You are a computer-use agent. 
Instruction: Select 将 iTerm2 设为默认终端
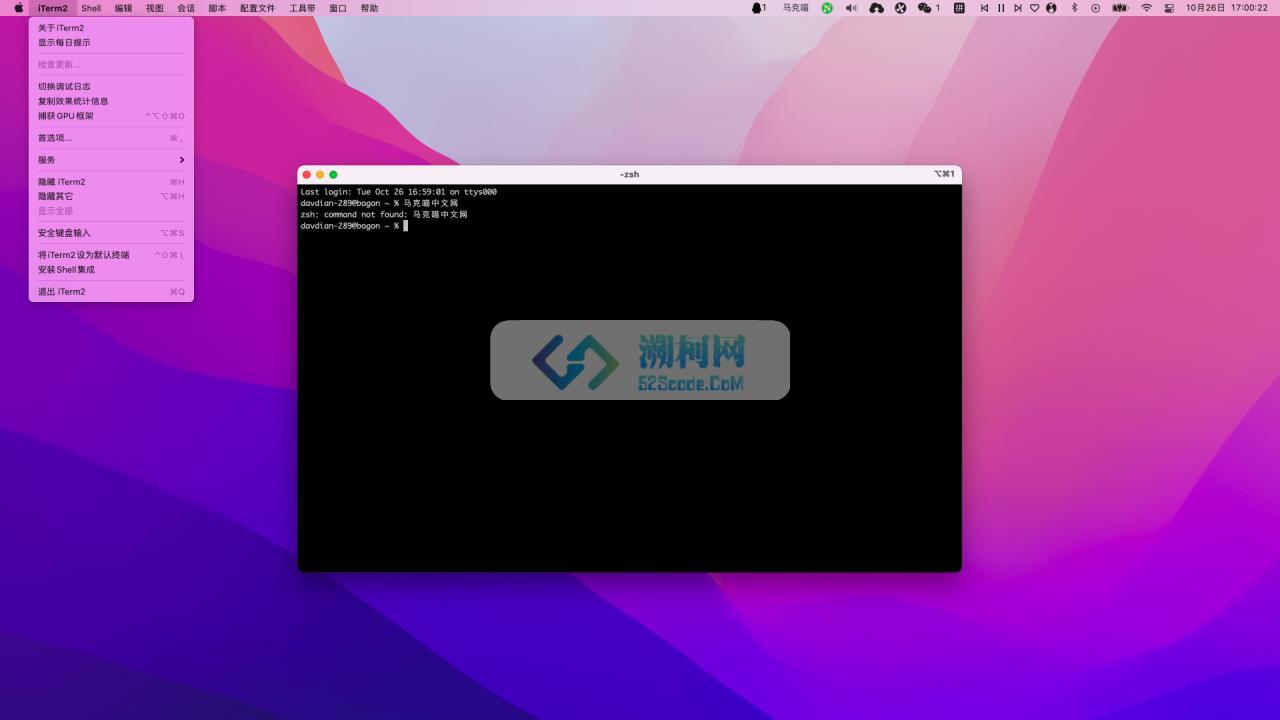111,255
